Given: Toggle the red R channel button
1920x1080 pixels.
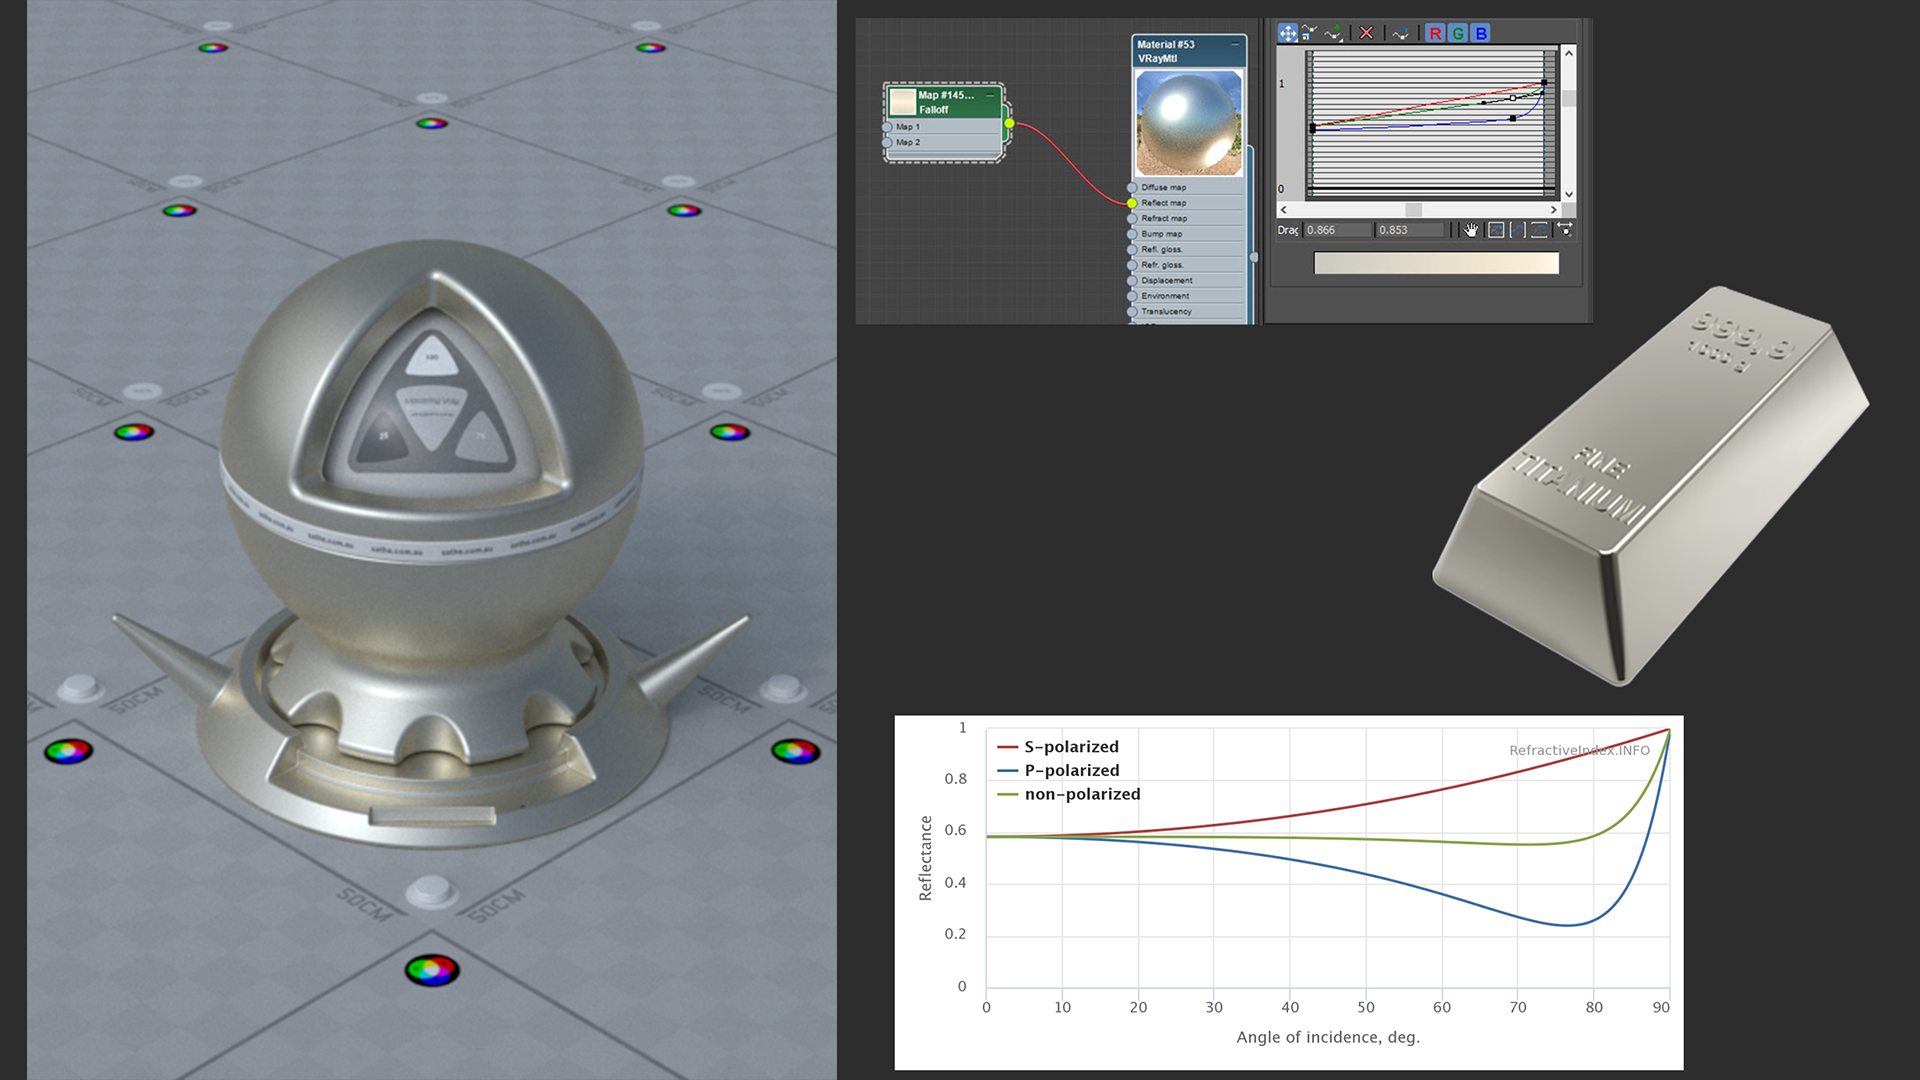Looking at the screenshot, I should click(x=1436, y=33).
